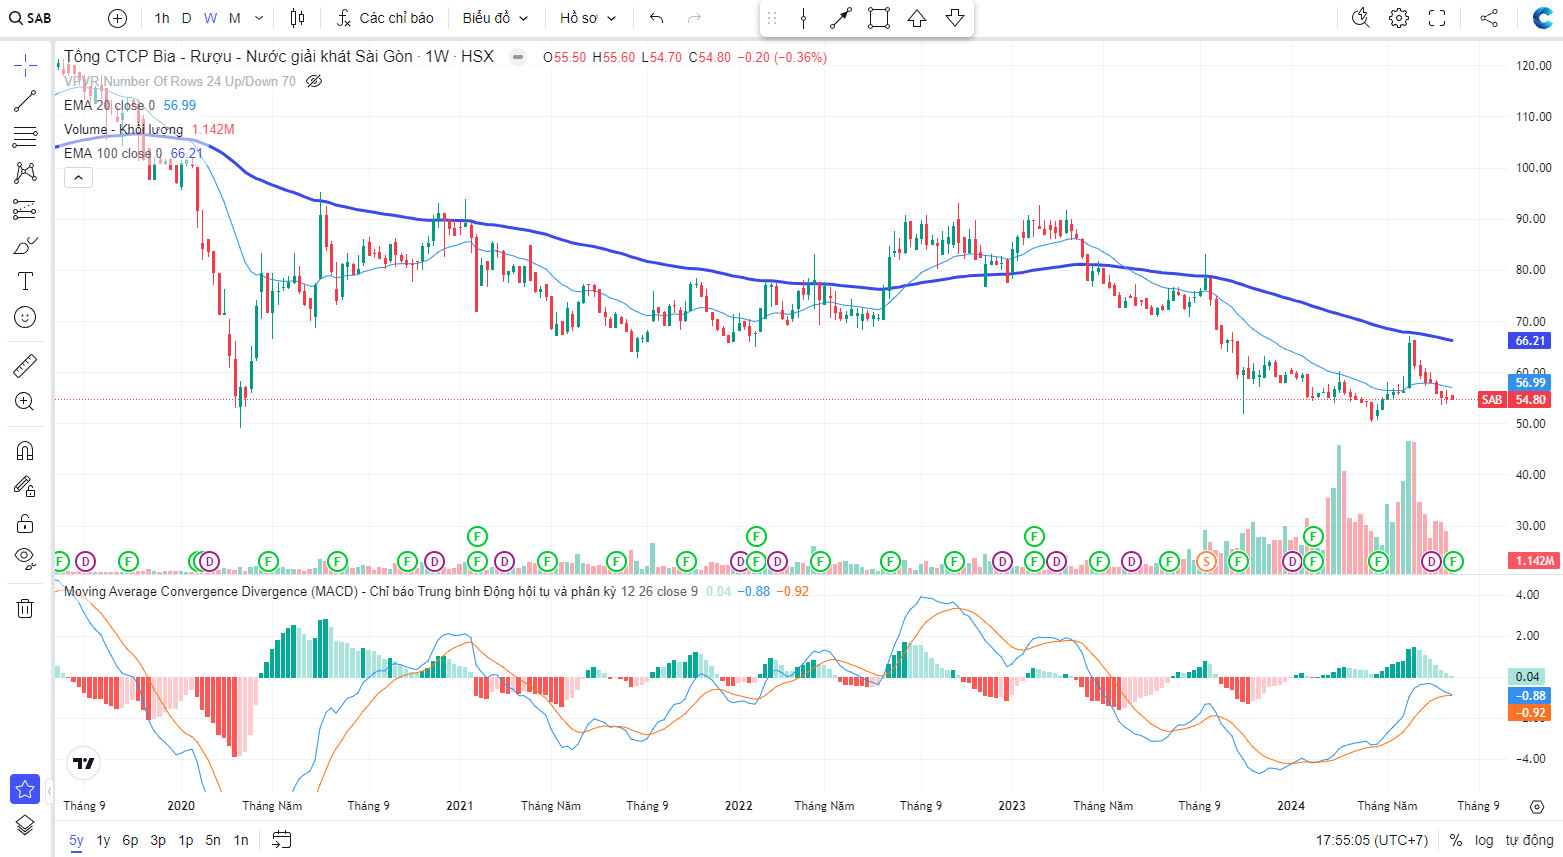This screenshot has width=1563, height=857.
Task: Open Fibonacci retracement tools in sidebar
Action: click(25, 137)
